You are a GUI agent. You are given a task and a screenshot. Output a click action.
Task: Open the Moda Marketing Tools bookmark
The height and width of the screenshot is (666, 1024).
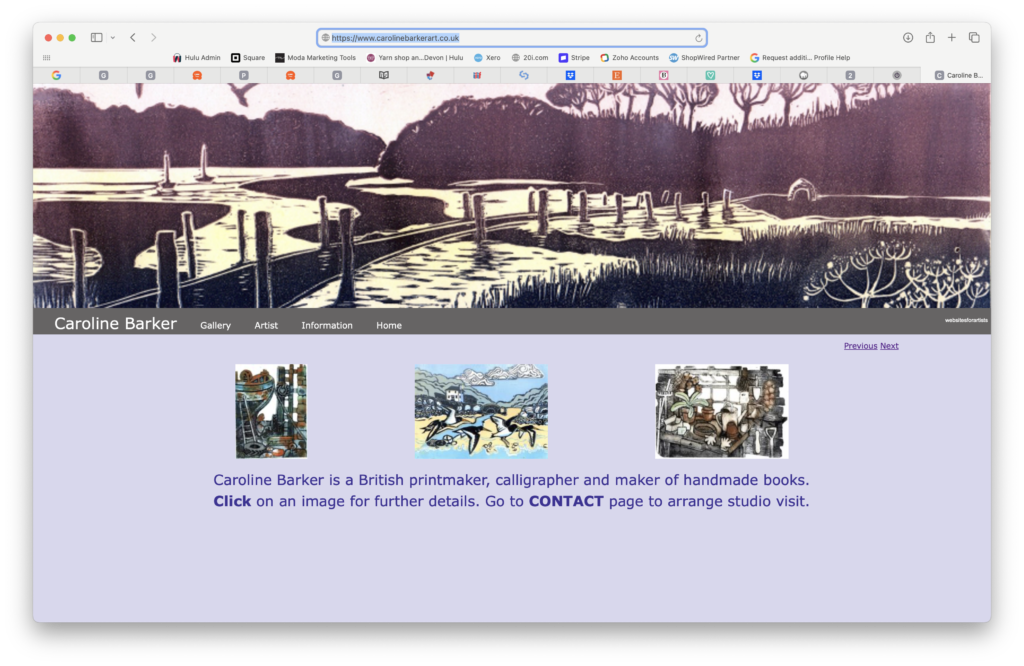[x=315, y=57]
